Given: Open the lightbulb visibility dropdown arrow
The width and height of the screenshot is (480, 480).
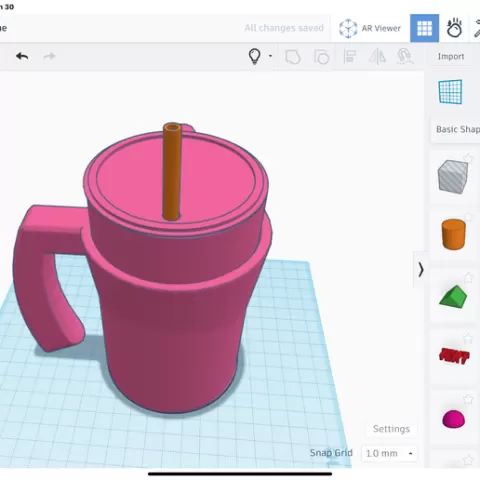Looking at the screenshot, I should (x=270, y=56).
